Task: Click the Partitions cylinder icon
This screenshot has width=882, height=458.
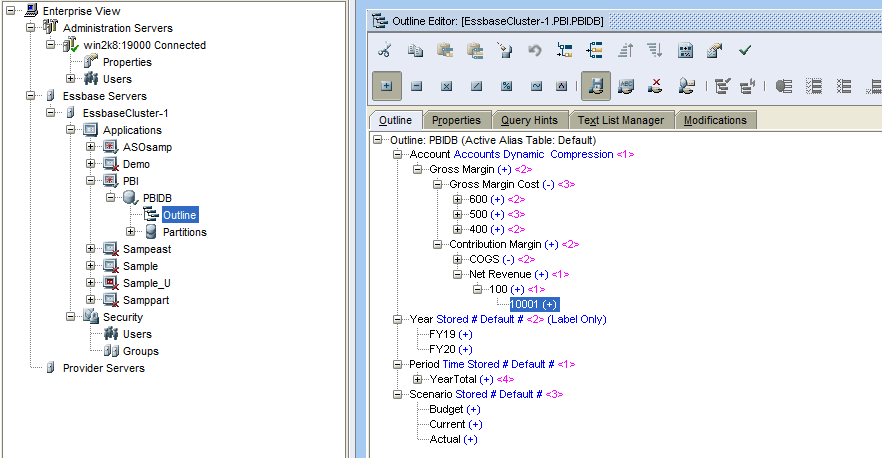Action: point(151,231)
